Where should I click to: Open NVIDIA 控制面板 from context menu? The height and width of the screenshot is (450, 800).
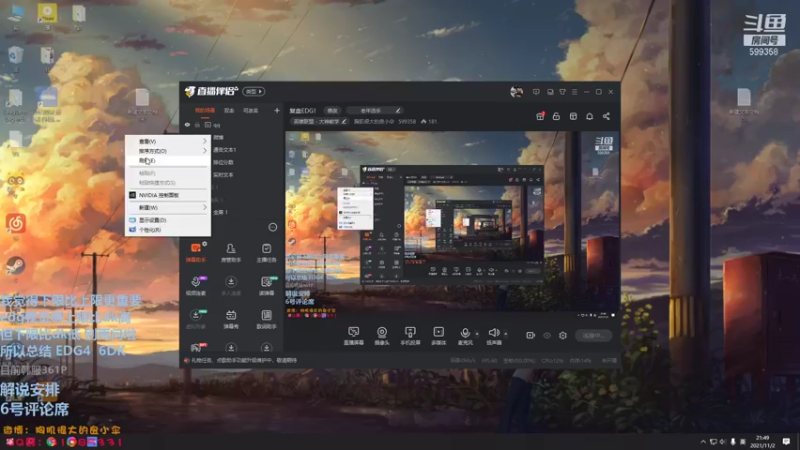click(x=168, y=195)
